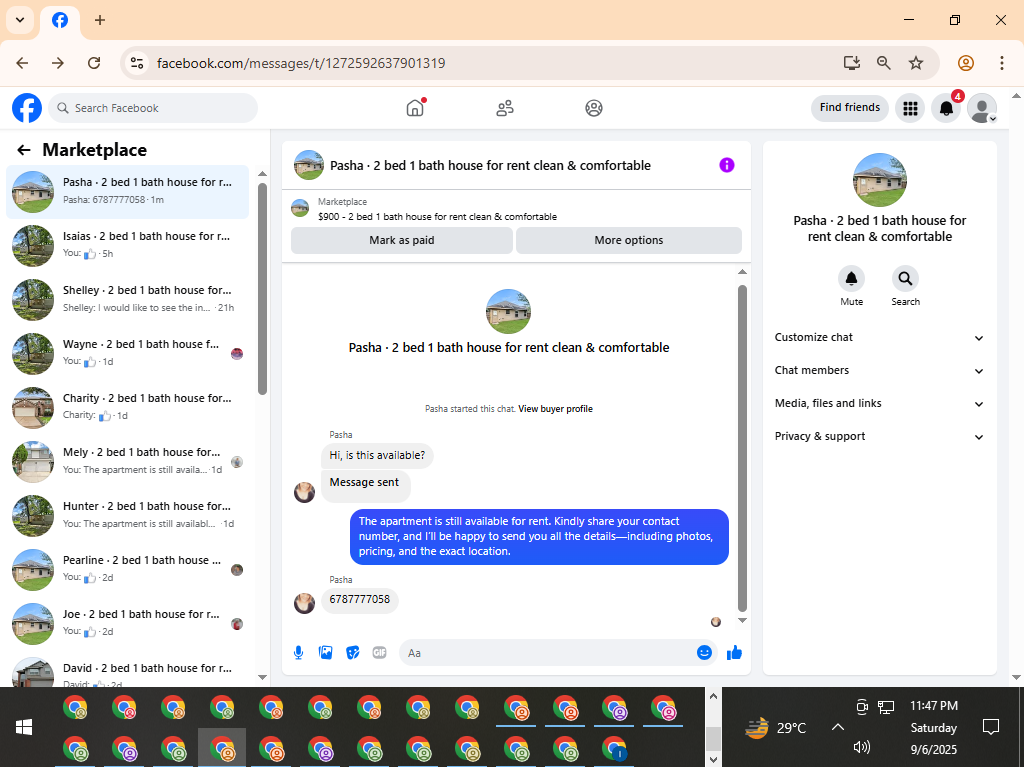Open Pearline conversation in chat list

[127, 570]
